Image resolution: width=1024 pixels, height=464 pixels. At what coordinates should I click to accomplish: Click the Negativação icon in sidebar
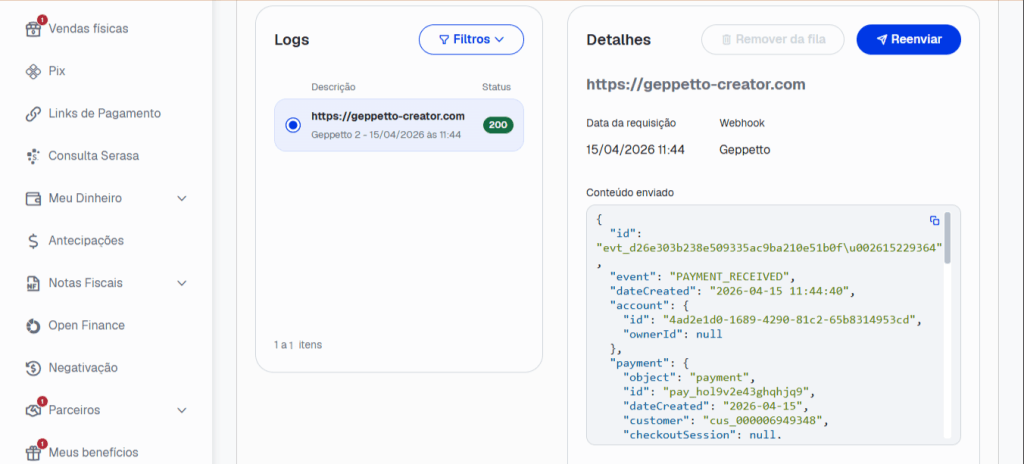tap(33, 368)
